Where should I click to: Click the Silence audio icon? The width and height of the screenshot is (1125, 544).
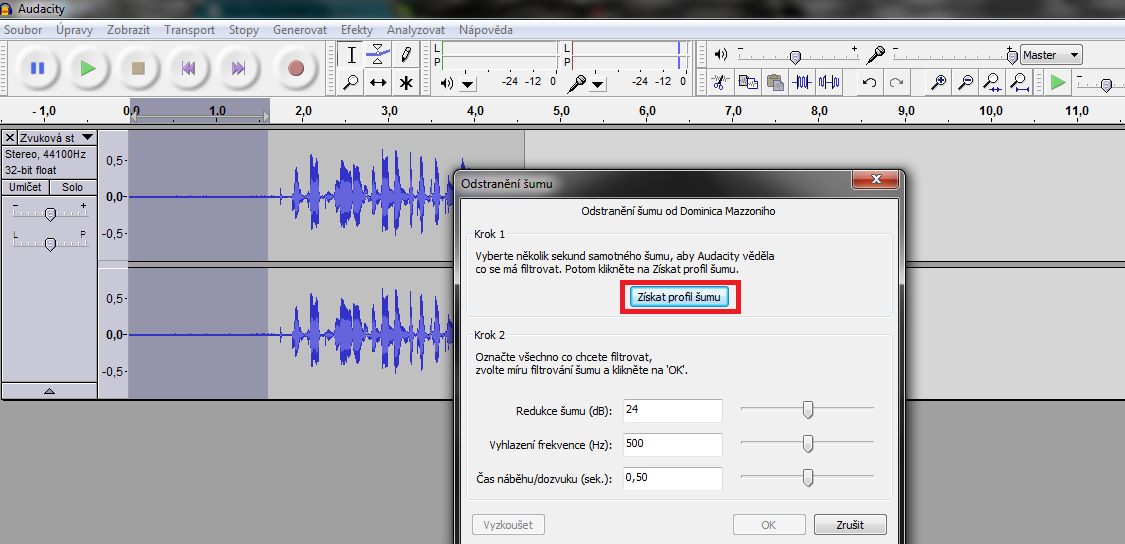[829, 82]
